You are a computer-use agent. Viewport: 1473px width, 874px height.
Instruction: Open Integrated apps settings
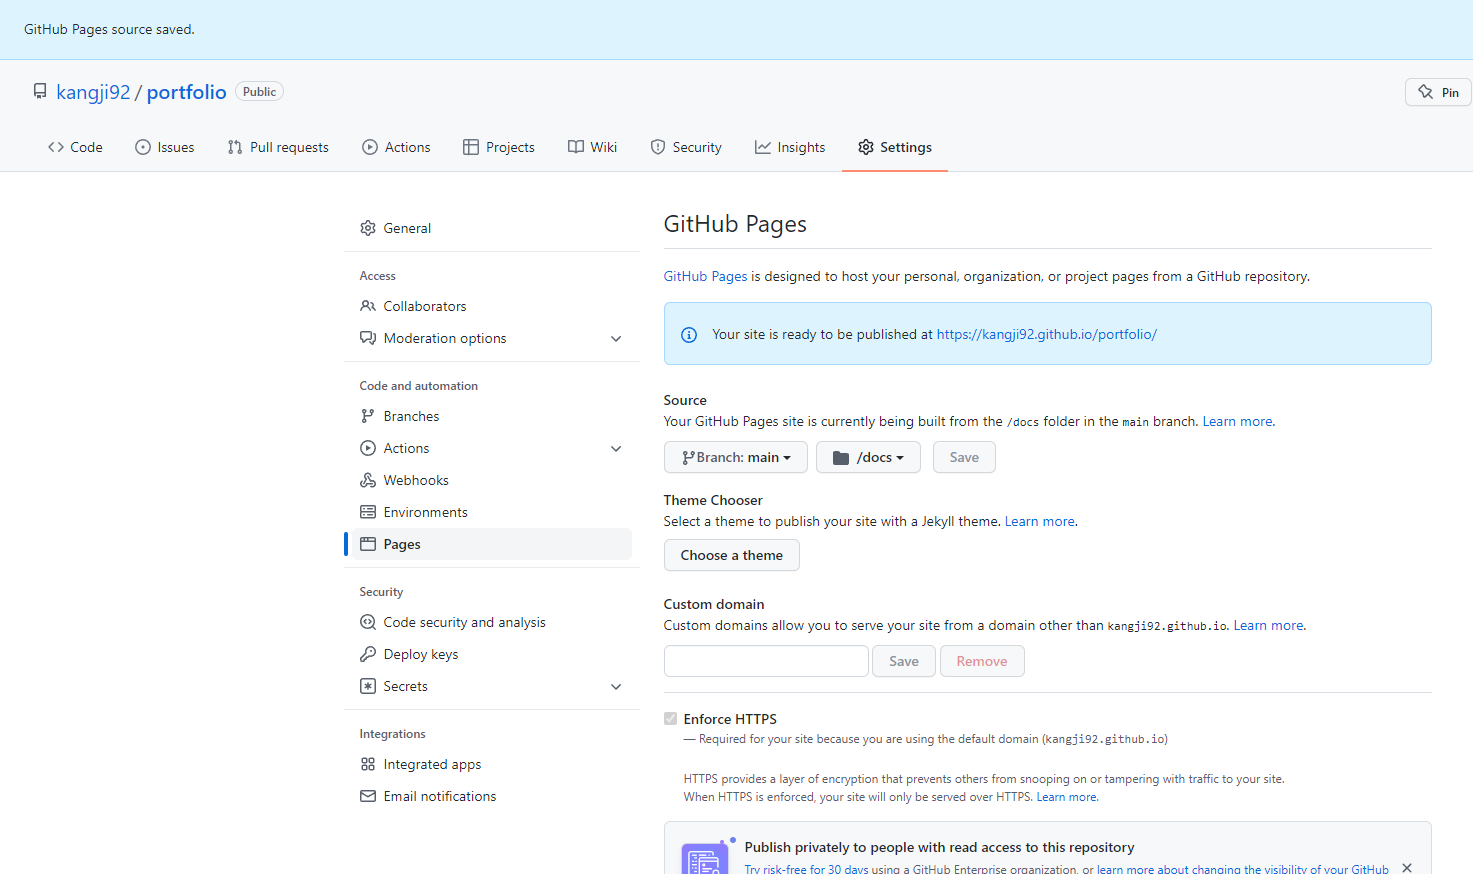pyautogui.click(x=492, y=764)
